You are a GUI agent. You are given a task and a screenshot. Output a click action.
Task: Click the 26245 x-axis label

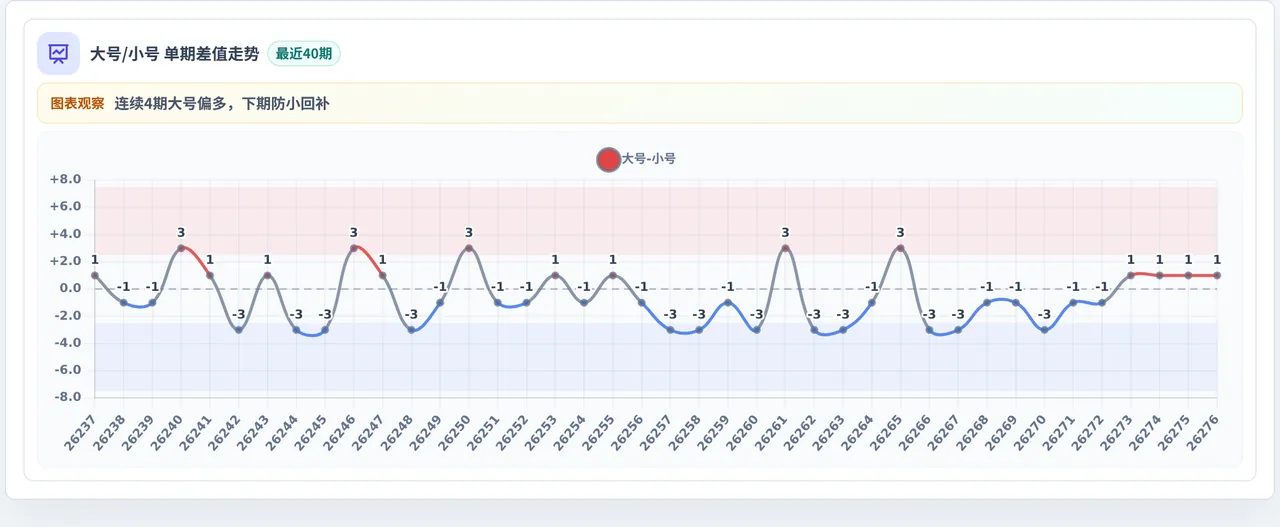click(311, 434)
